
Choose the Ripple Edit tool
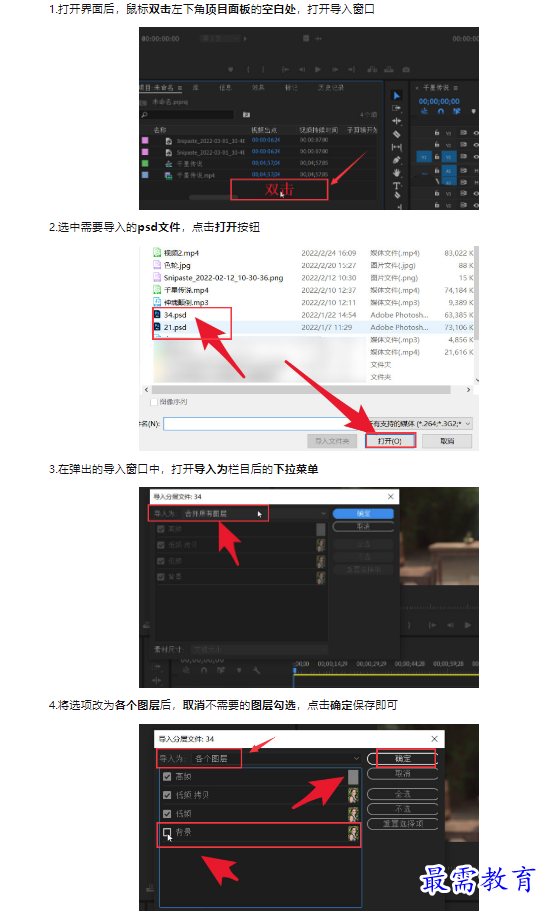click(x=397, y=121)
